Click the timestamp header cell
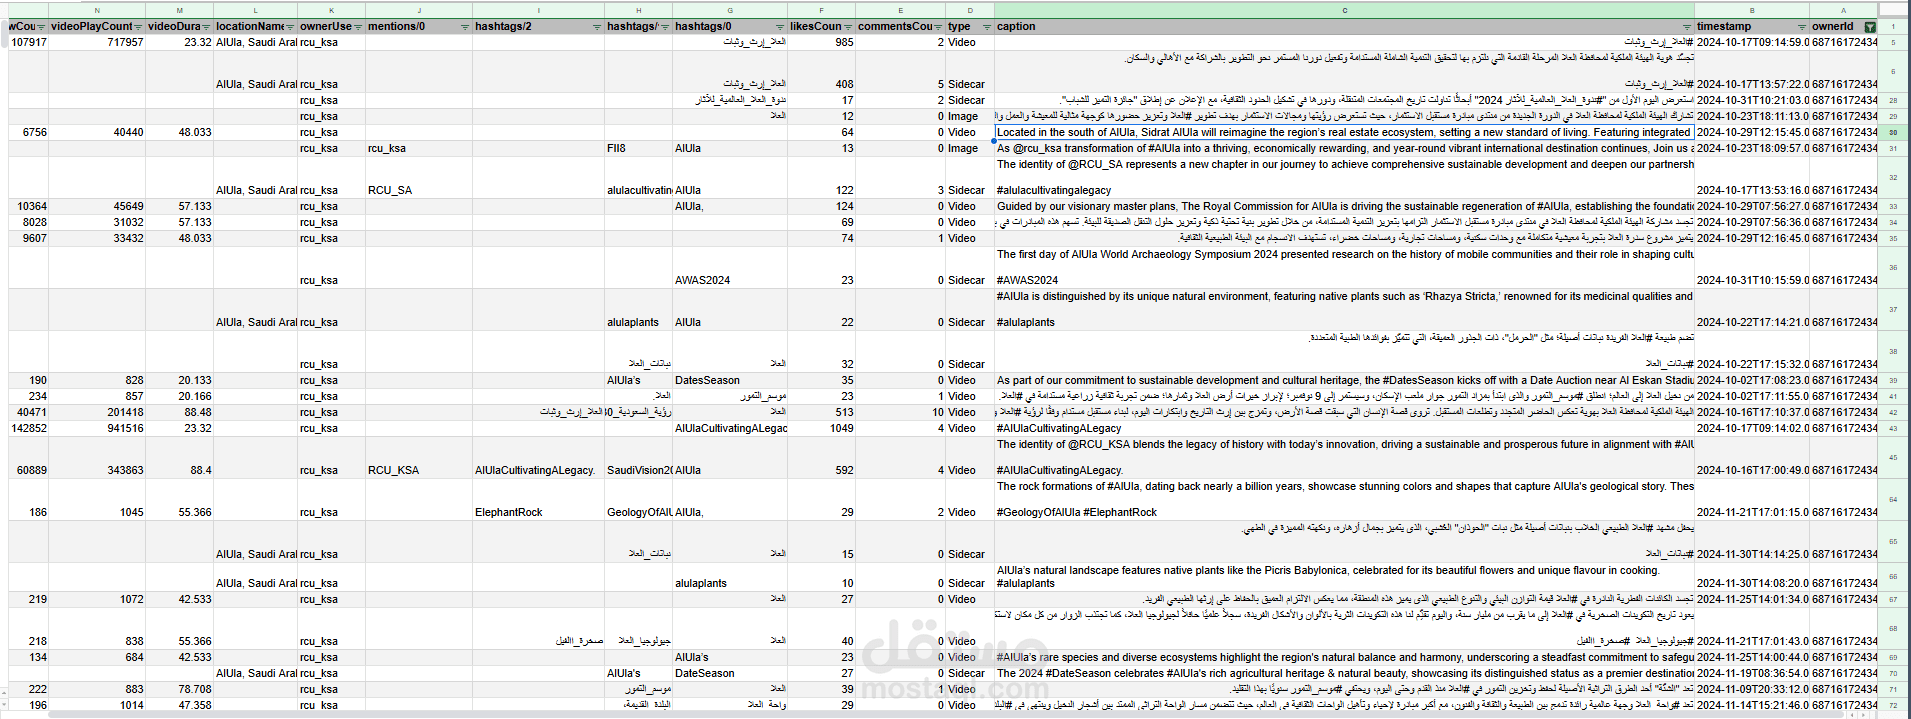Screen dimensions: 1911x719 pos(1752,27)
